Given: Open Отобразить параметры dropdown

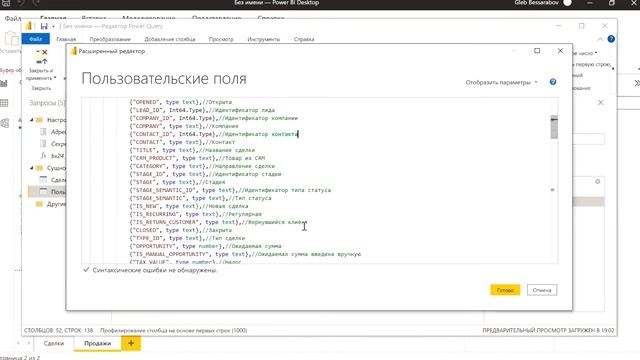Looking at the screenshot, I should point(501,82).
